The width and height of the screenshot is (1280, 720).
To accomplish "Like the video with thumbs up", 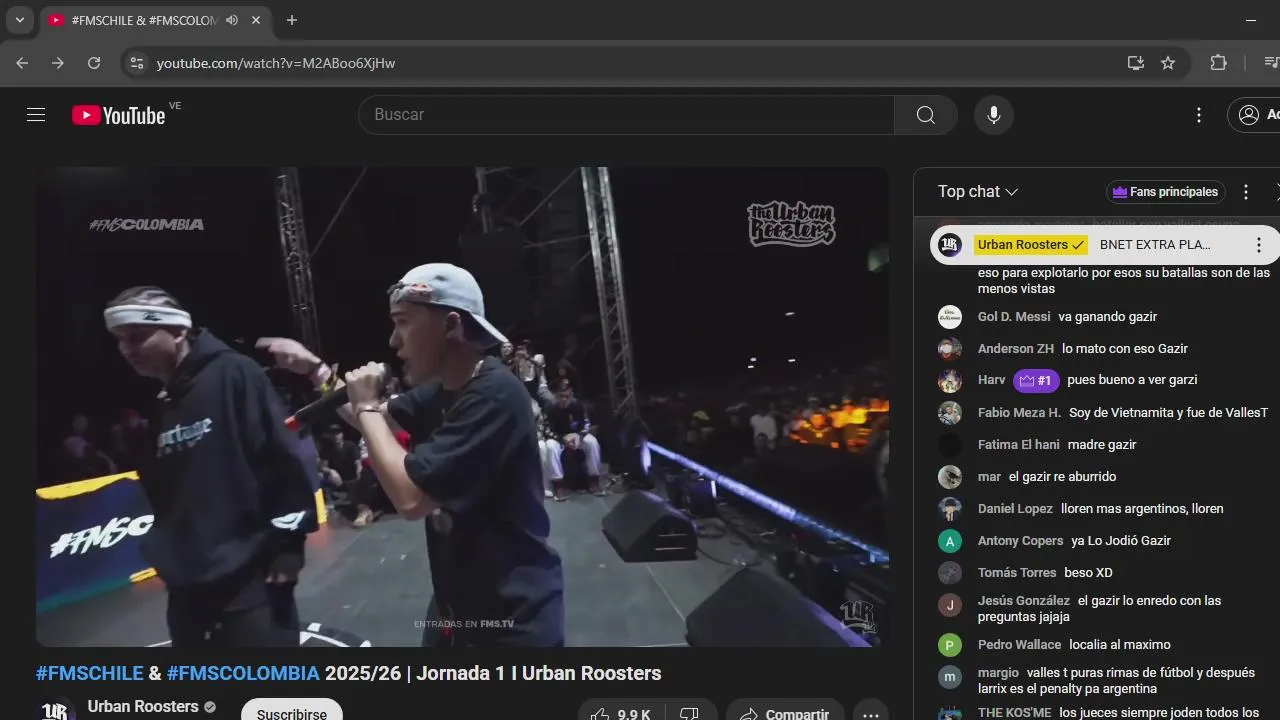I will (621, 714).
